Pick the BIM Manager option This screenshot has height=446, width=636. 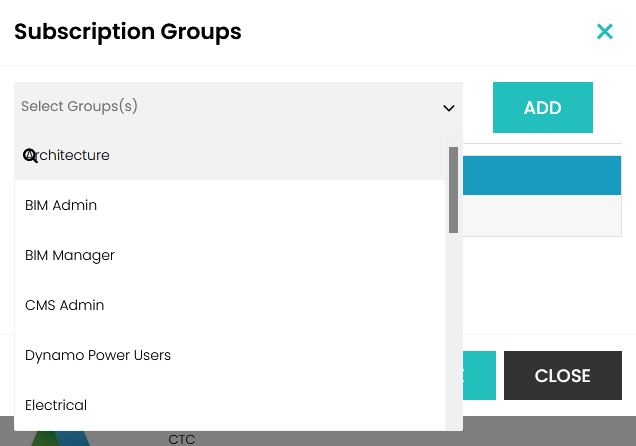[x=230, y=255]
